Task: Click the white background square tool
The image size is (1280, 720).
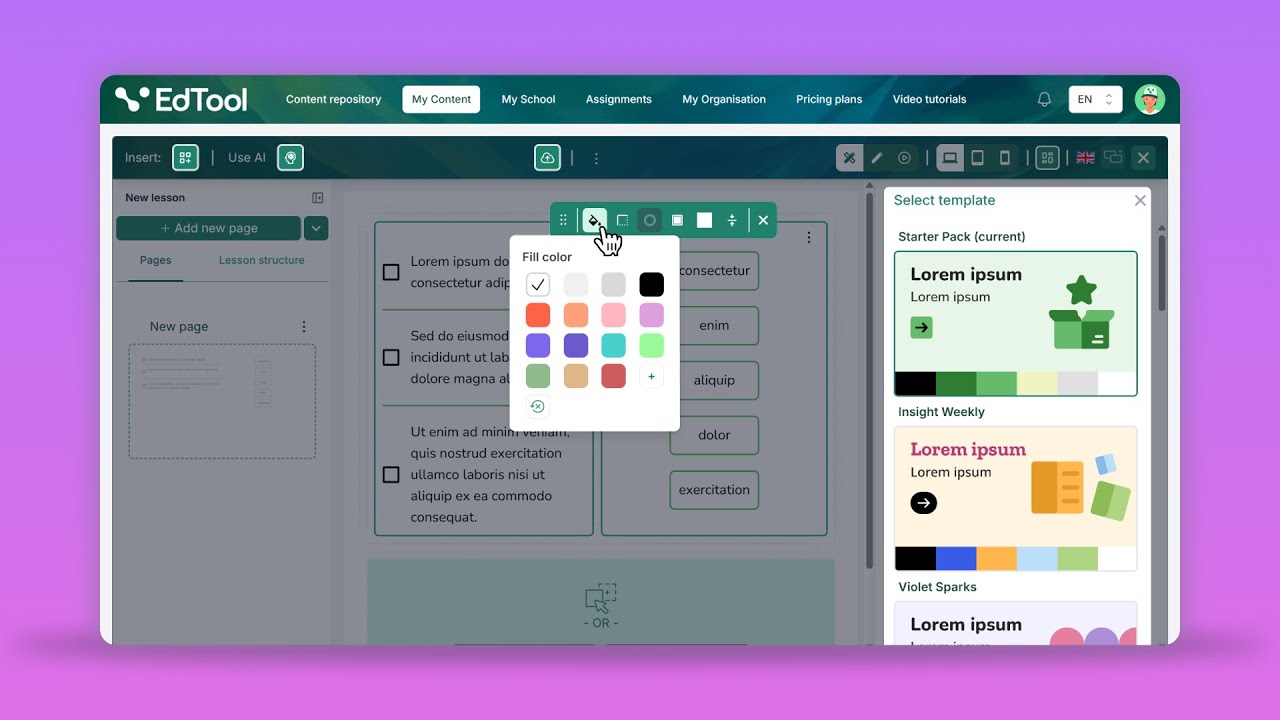Action: tap(705, 220)
